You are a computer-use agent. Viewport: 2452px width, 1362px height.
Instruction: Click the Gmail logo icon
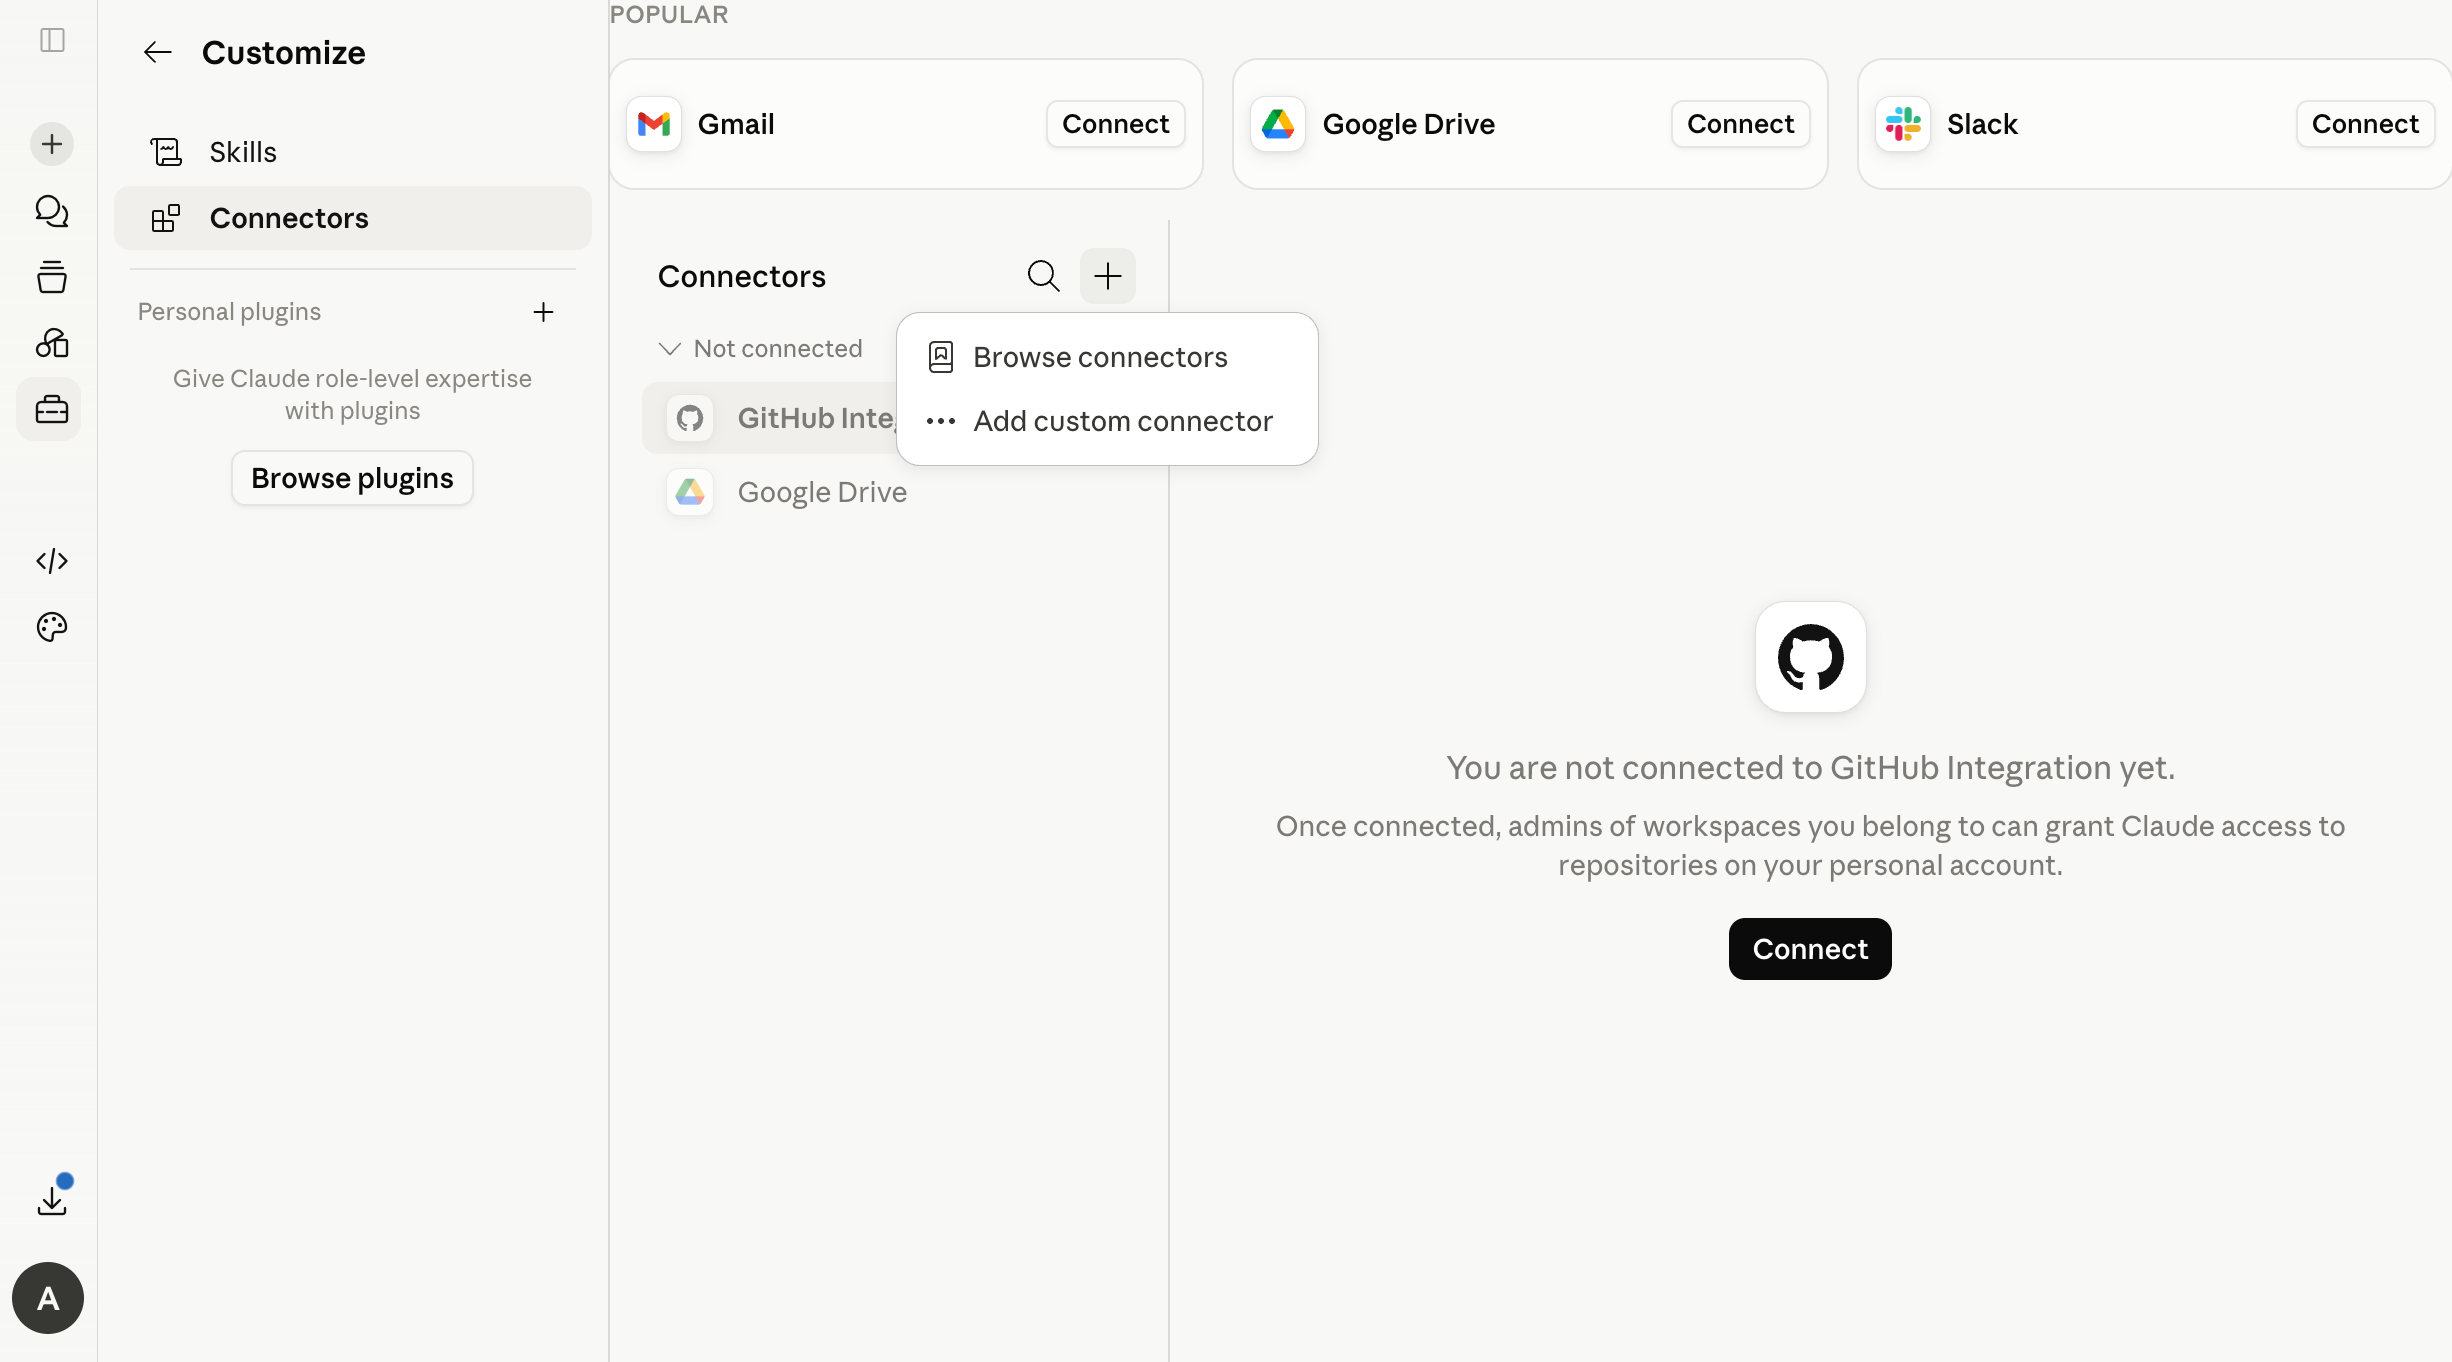654,124
